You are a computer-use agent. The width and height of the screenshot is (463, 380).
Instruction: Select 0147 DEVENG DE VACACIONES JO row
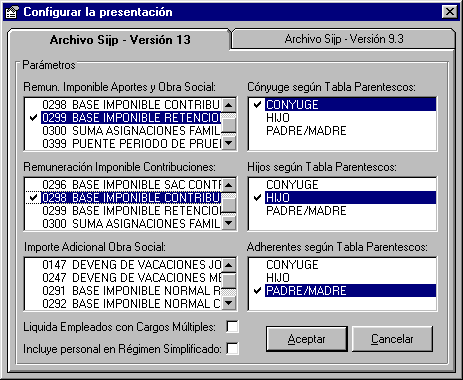click(x=123, y=265)
